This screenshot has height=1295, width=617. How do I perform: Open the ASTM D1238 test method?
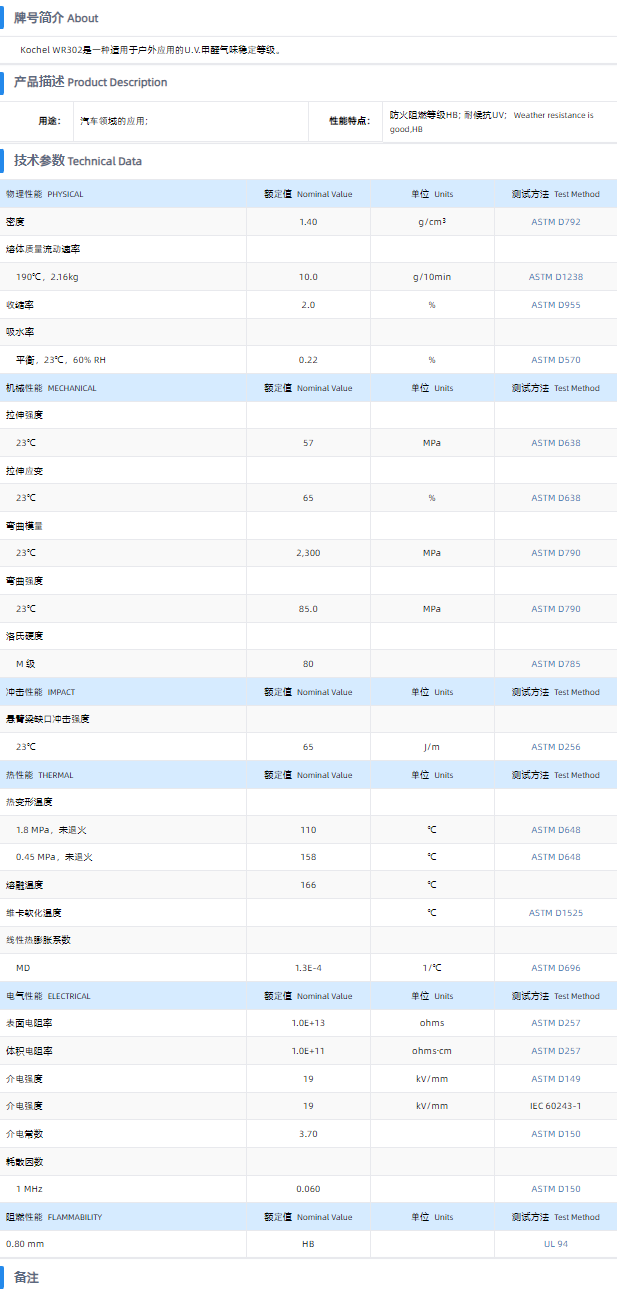point(555,277)
